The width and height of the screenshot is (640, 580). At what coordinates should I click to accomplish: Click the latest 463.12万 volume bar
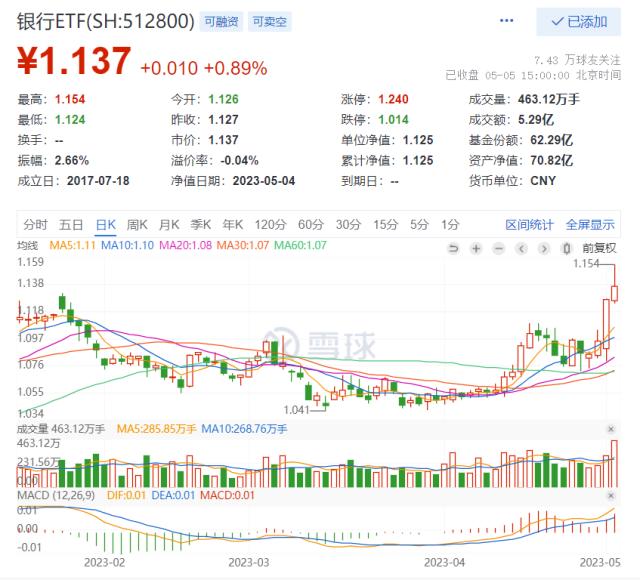click(614, 464)
